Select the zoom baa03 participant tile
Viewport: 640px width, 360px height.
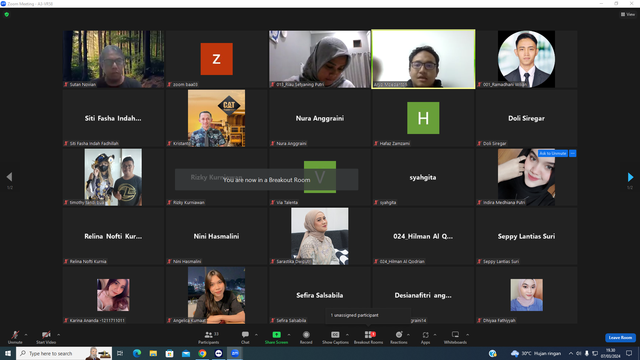(x=217, y=59)
